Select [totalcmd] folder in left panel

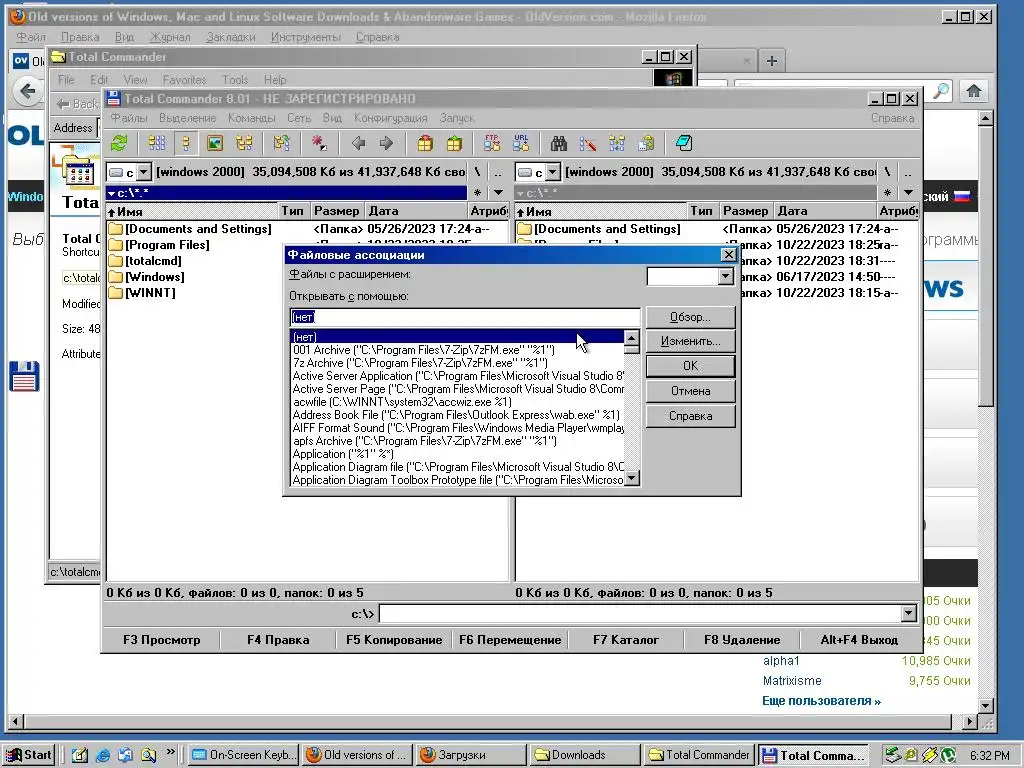coord(145,261)
